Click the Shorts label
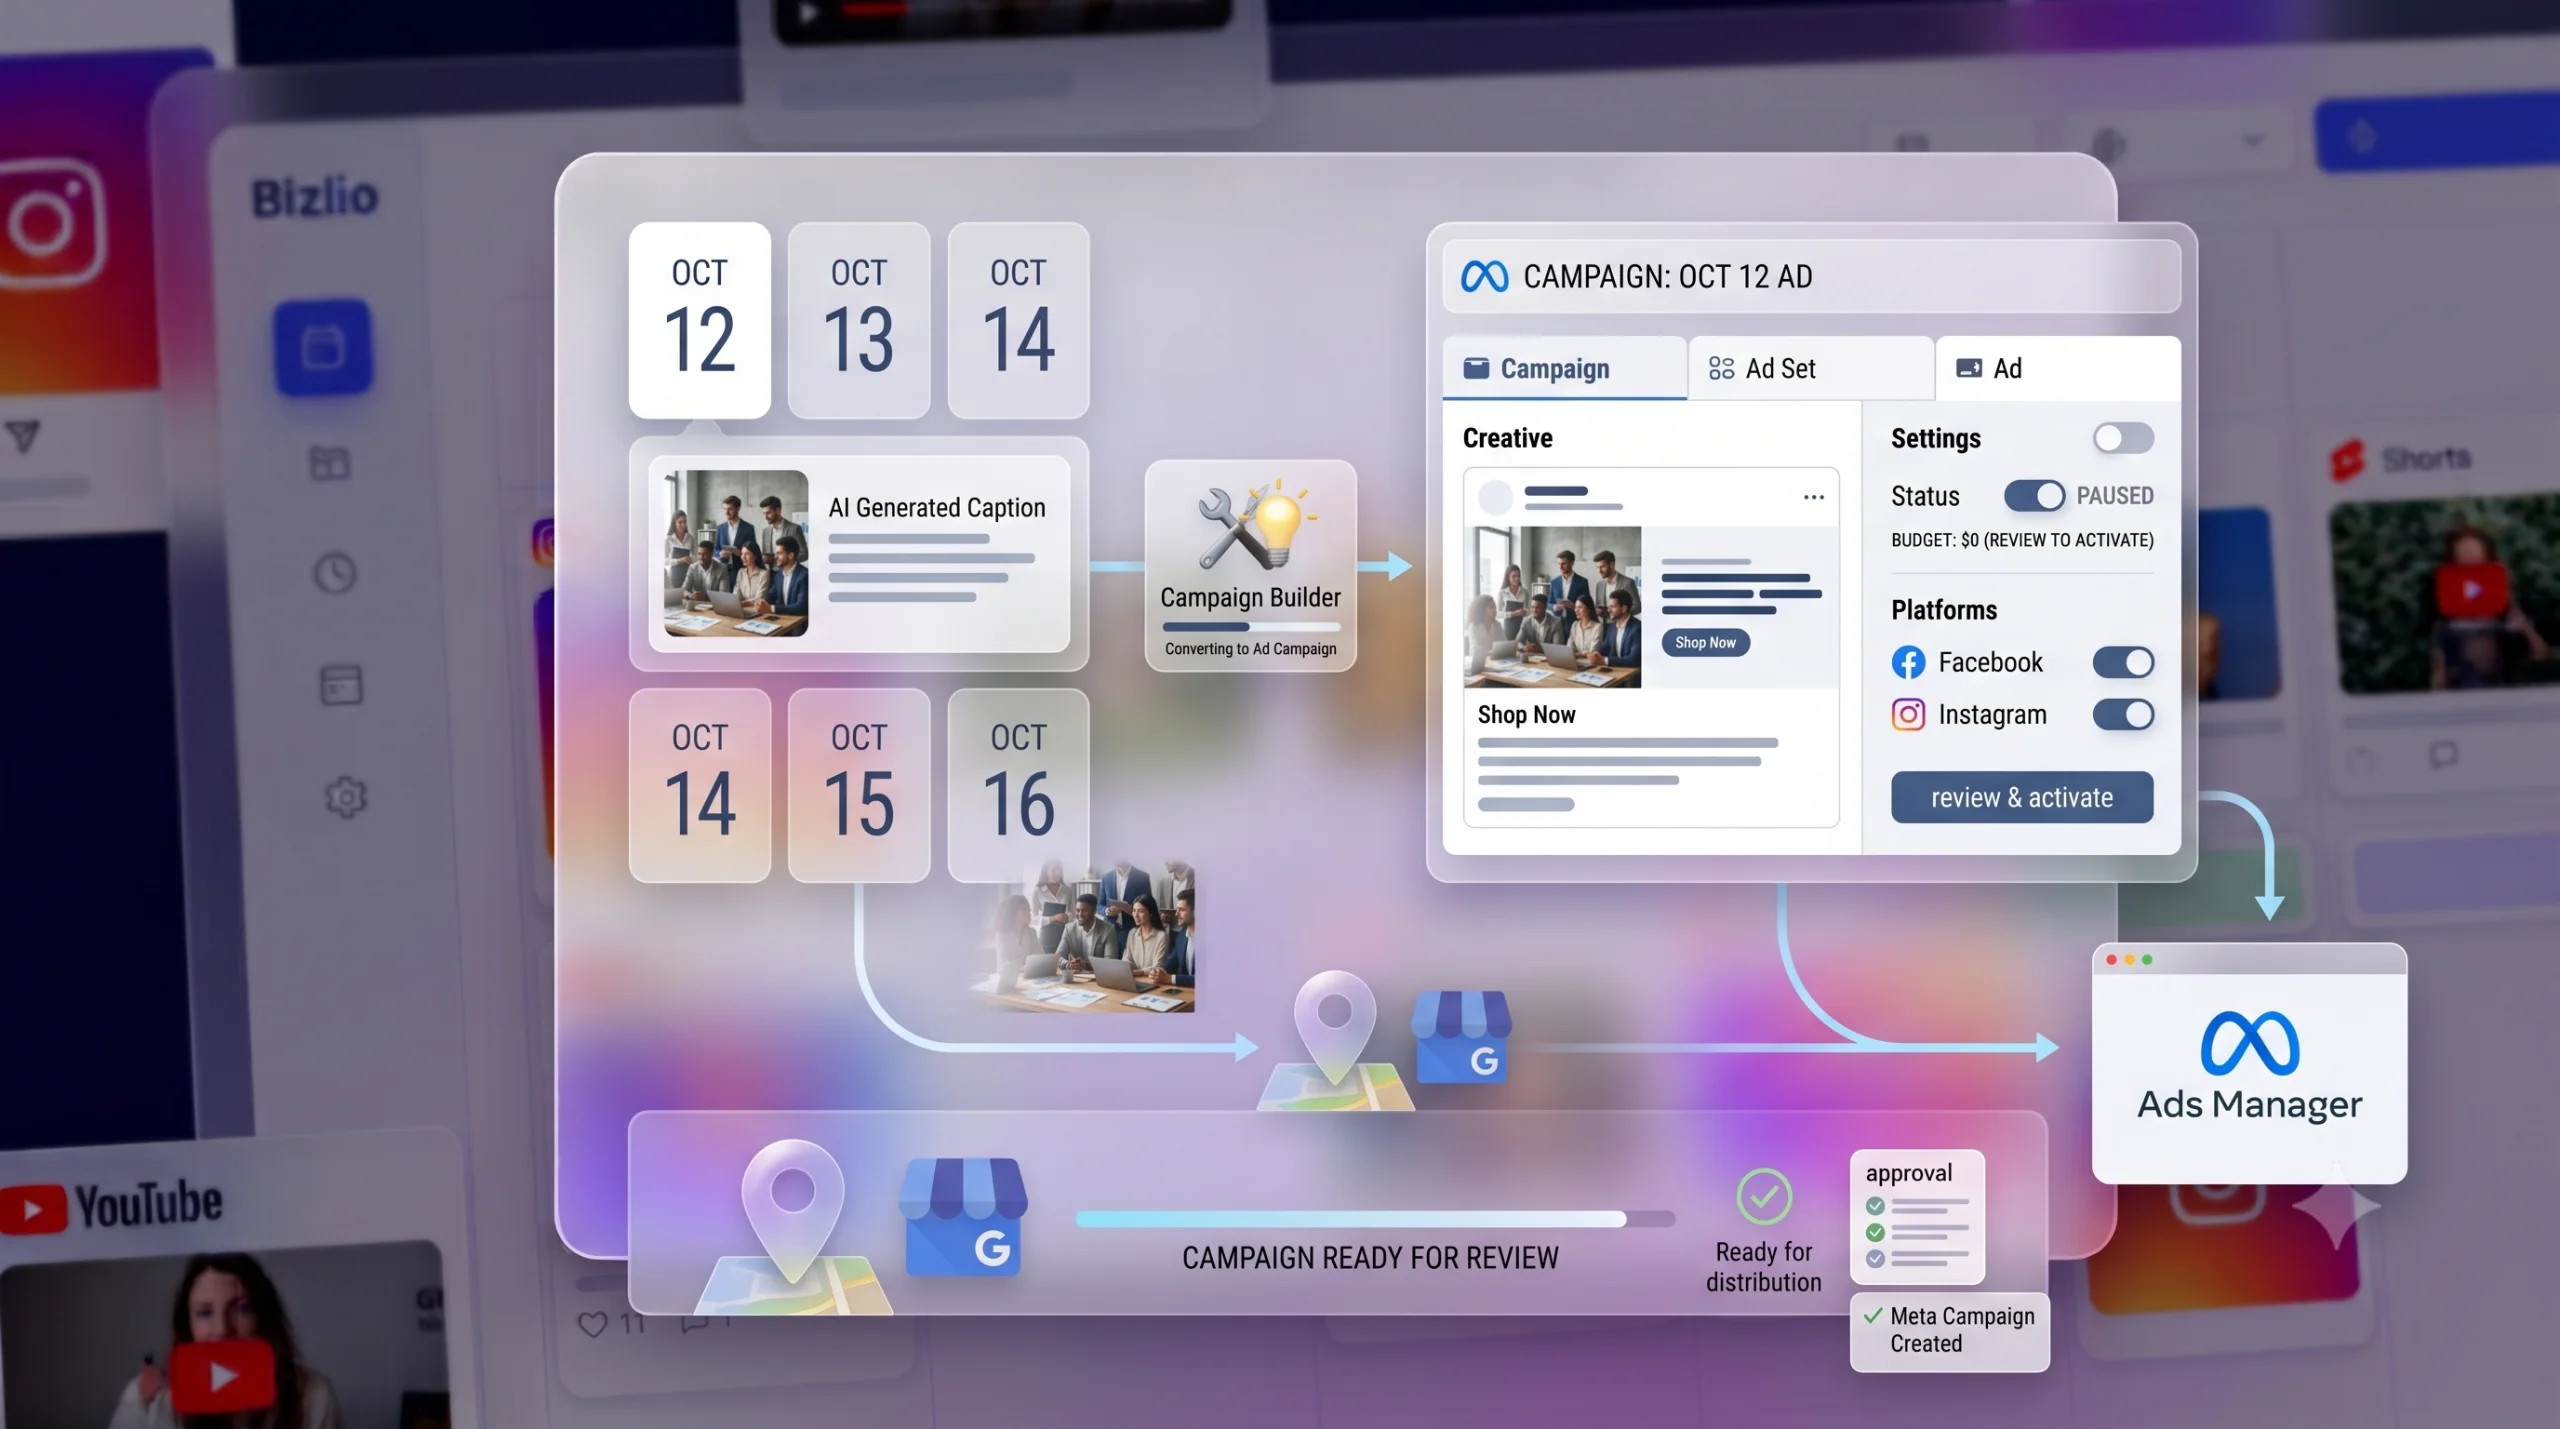The width and height of the screenshot is (2560, 1429). pyautogui.click(x=2426, y=459)
